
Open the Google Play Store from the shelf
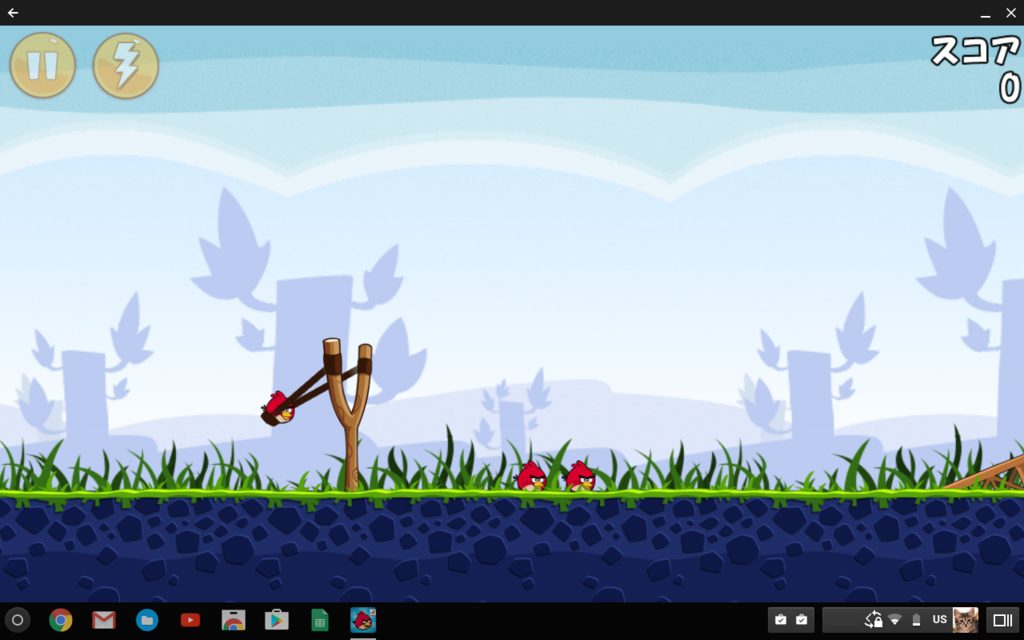pyautogui.click(x=276, y=620)
